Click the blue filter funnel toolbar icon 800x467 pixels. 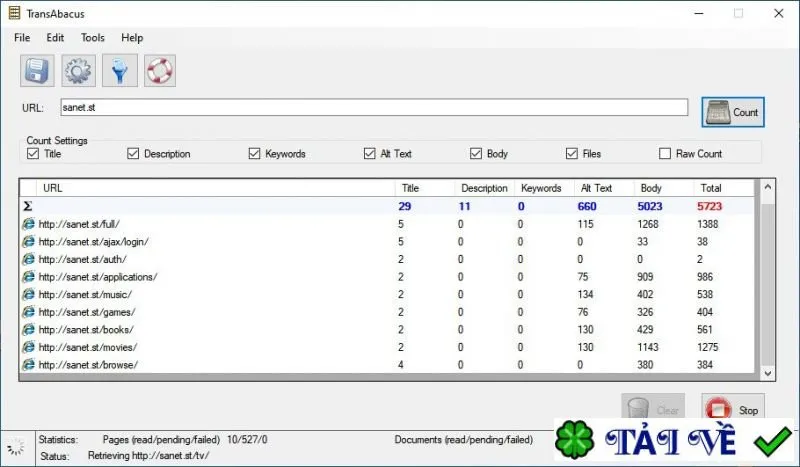[x=120, y=70]
